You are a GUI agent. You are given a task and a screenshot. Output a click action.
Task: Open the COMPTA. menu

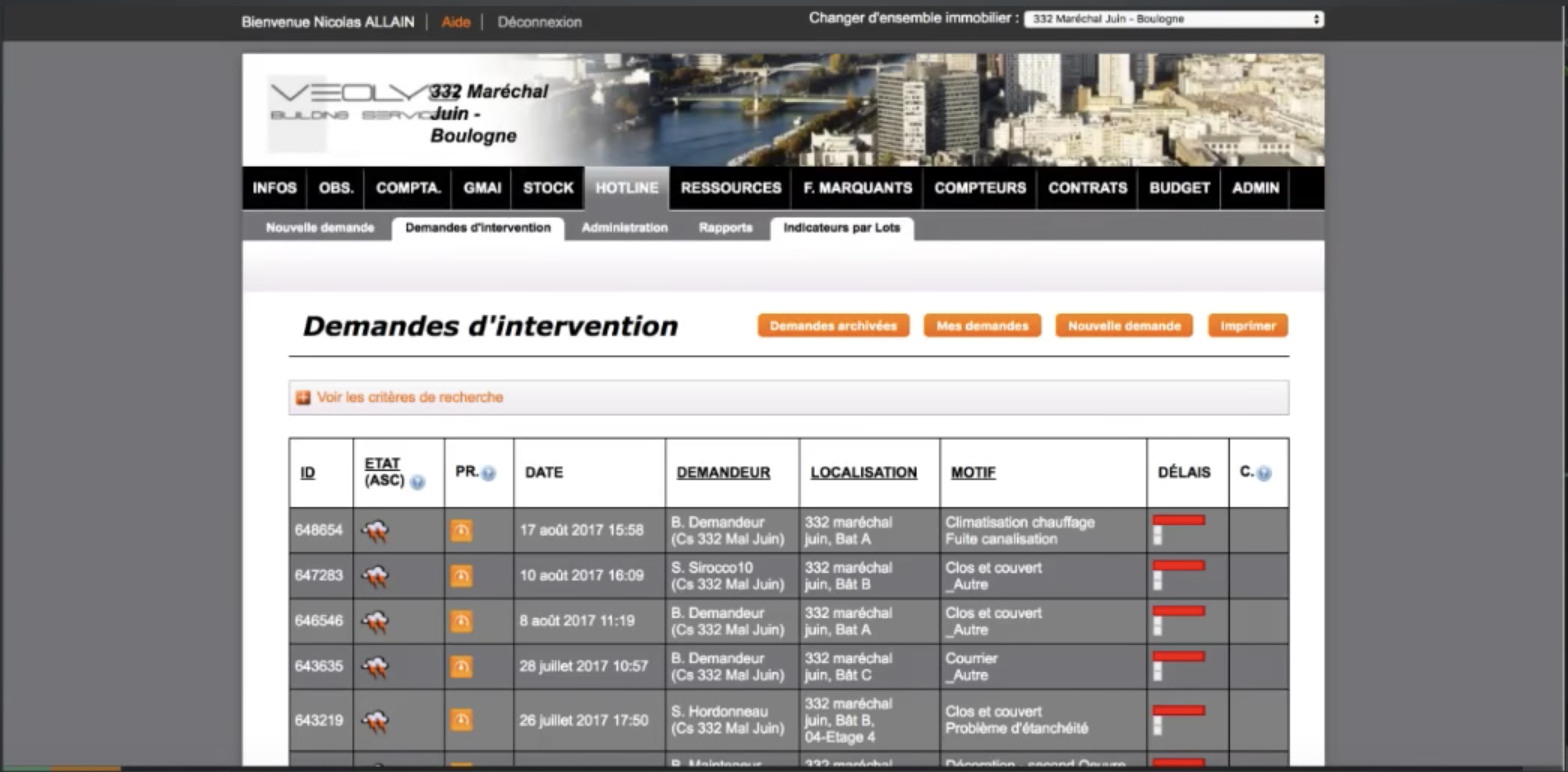(409, 188)
